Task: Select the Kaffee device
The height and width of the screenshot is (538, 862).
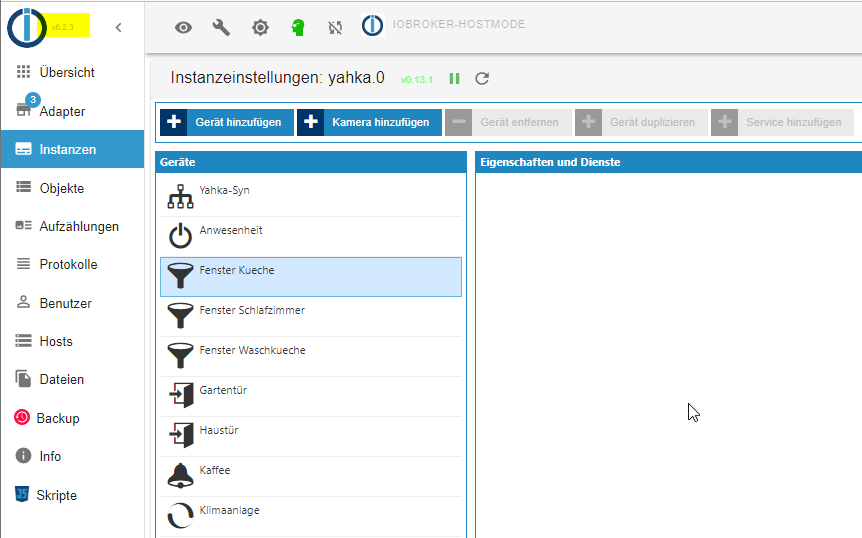Action: [x=311, y=477]
